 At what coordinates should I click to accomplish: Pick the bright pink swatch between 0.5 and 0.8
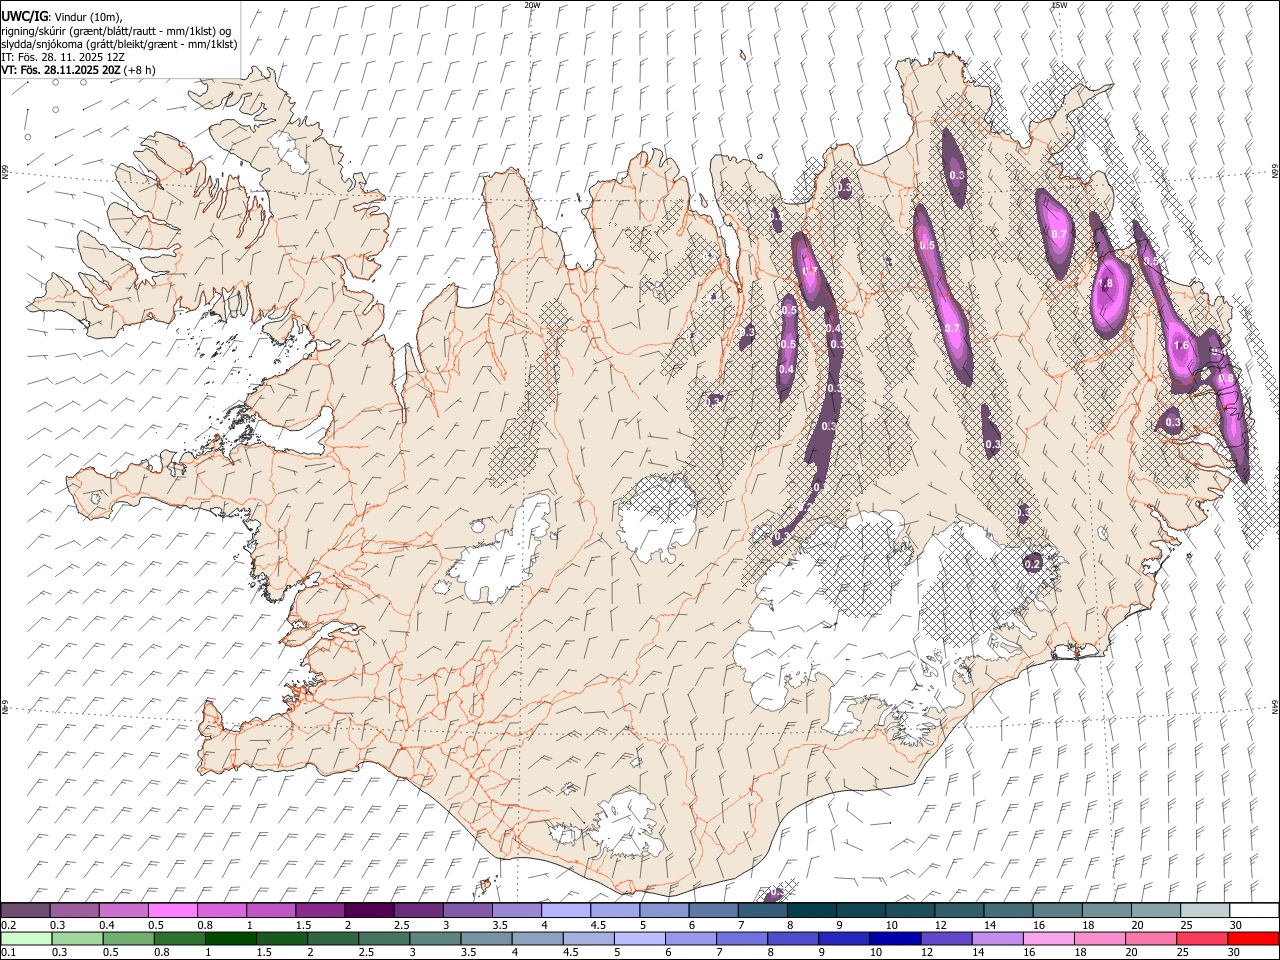(172, 910)
